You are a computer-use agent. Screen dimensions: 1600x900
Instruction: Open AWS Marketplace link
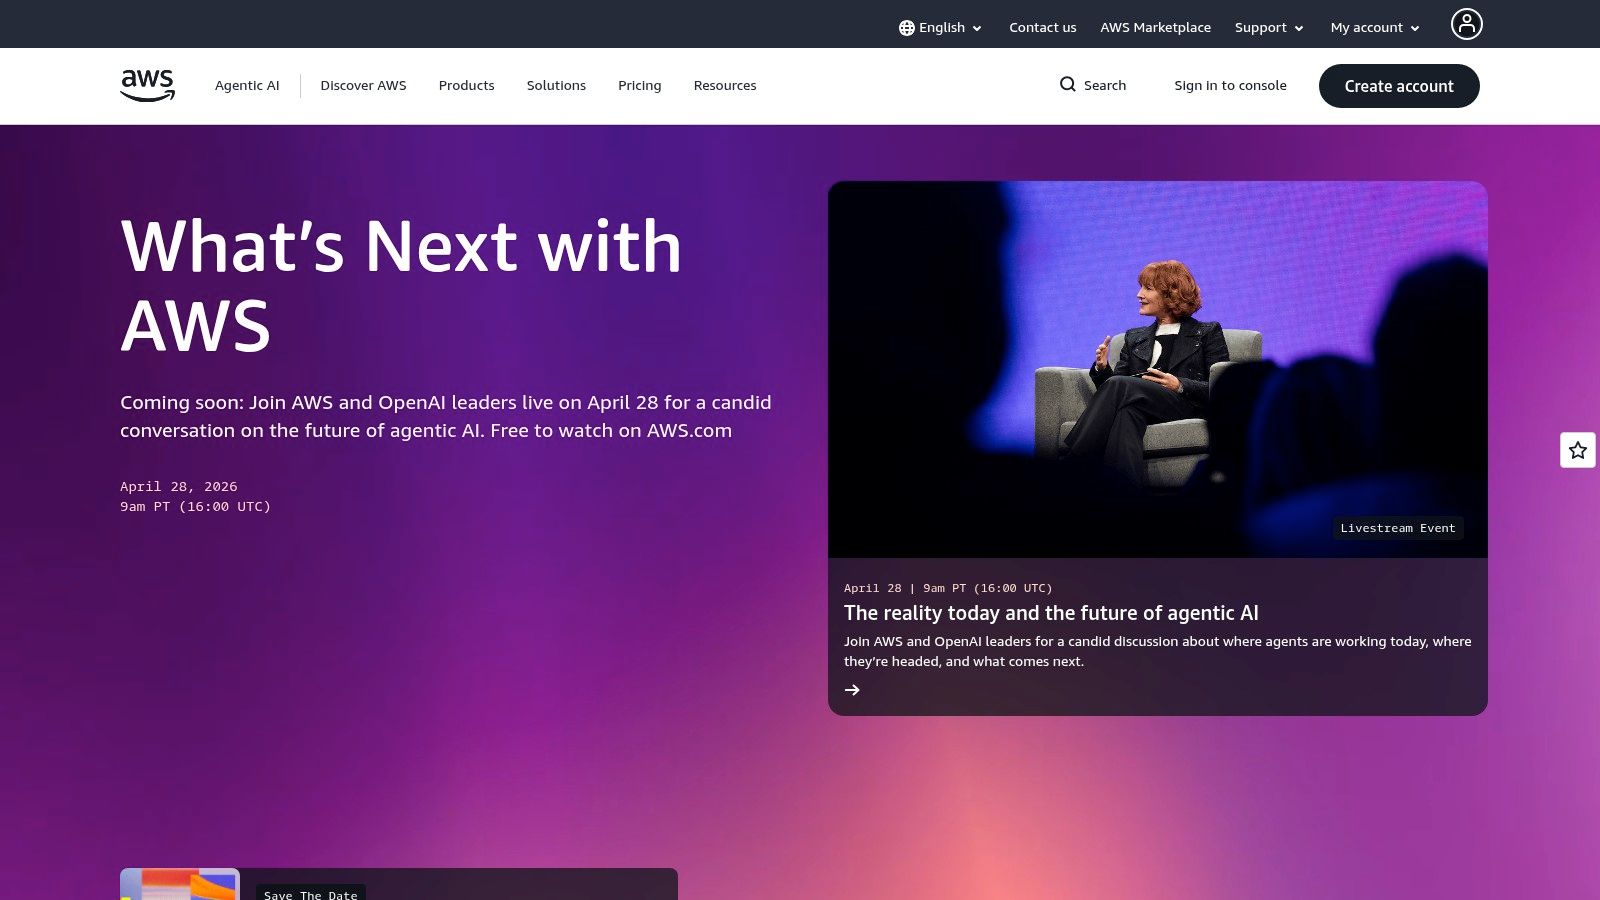tap(1155, 28)
